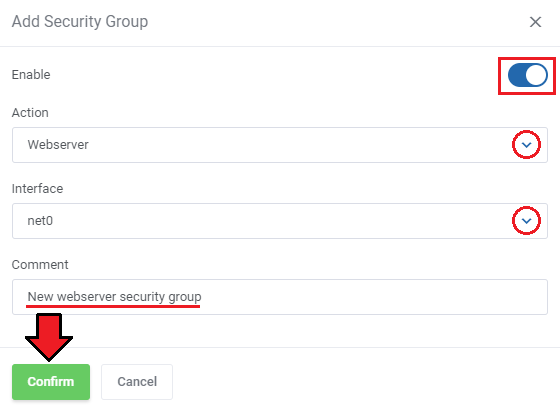Place cursor after 'security group' comment text
This screenshot has width=560, height=413.
tap(202, 297)
